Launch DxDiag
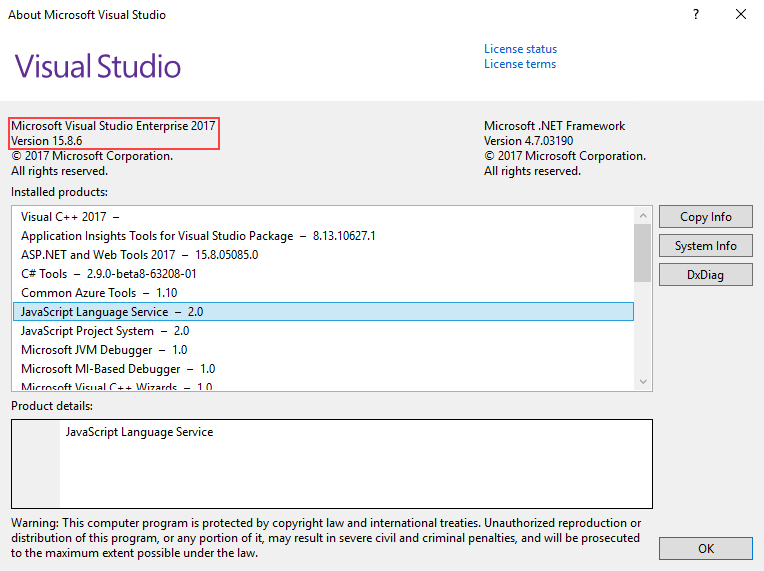The height and width of the screenshot is (571, 764). [706, 275]
